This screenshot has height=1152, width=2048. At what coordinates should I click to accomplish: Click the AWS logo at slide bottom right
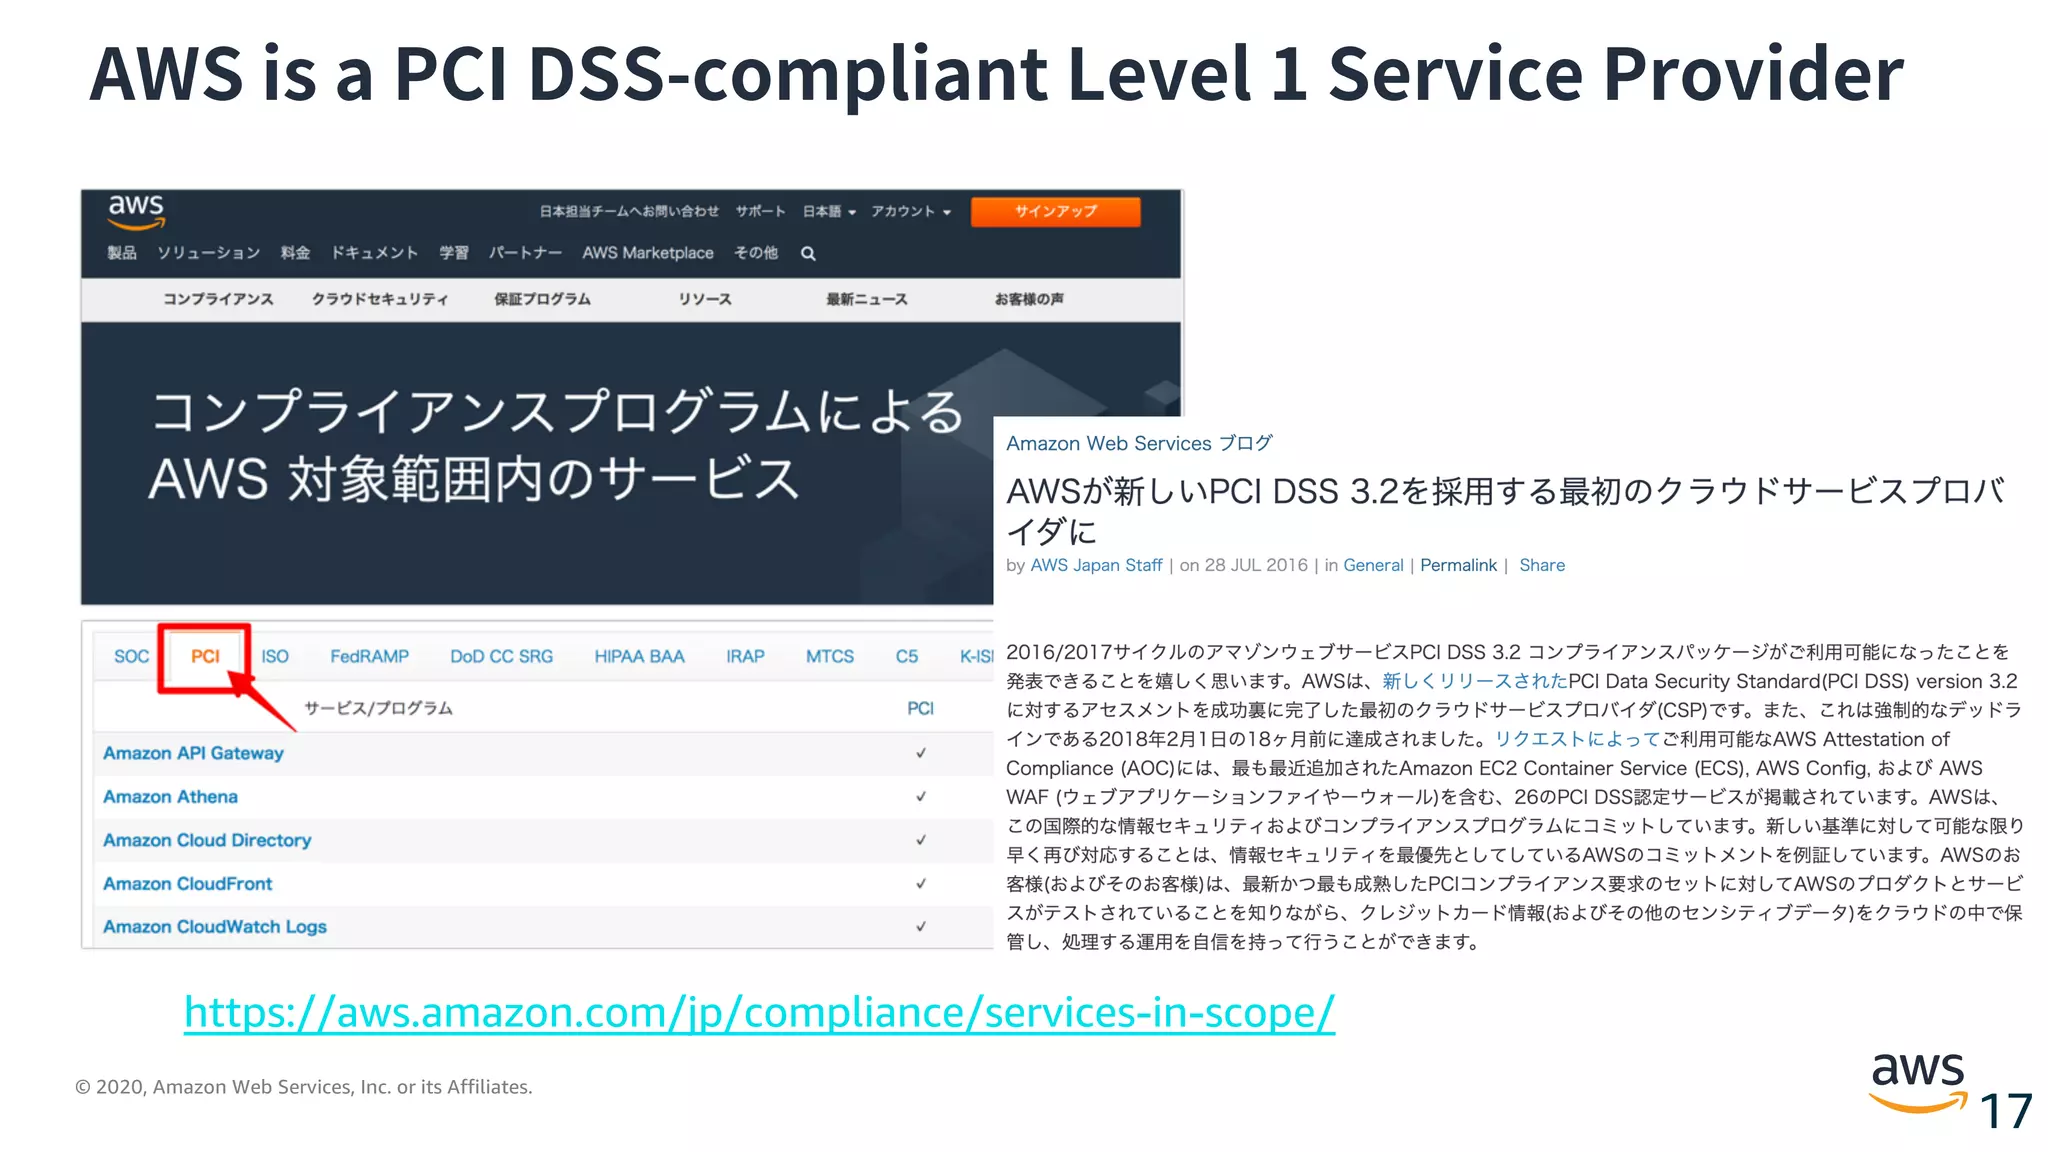click(x=1917, y=1080)
